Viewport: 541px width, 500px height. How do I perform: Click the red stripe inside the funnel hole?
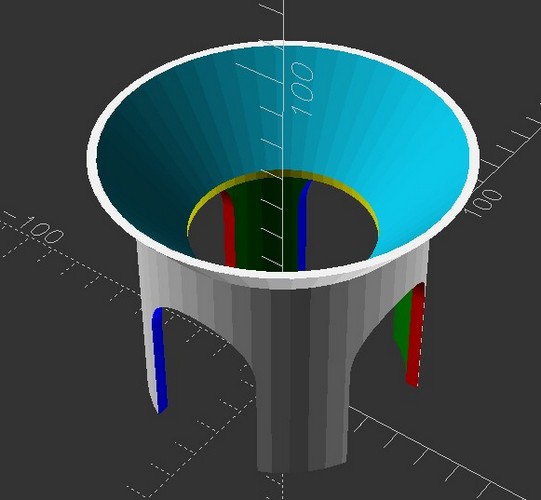tap(229, 229)
